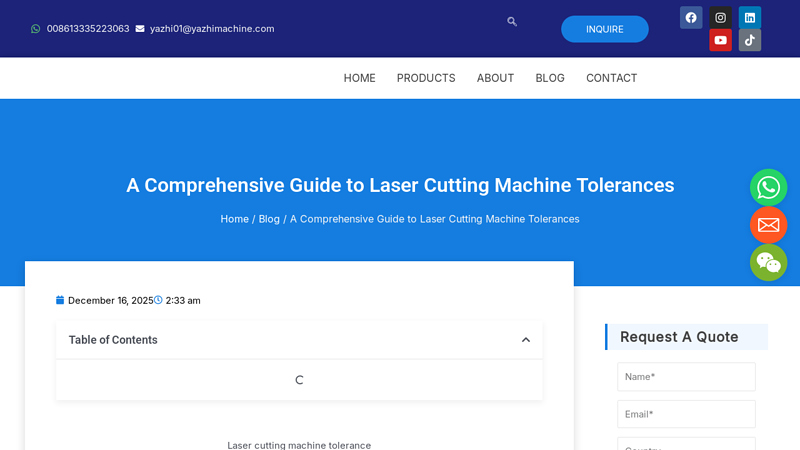Click the INQUIRE button
800x450 pixels.
click(605, 29)
